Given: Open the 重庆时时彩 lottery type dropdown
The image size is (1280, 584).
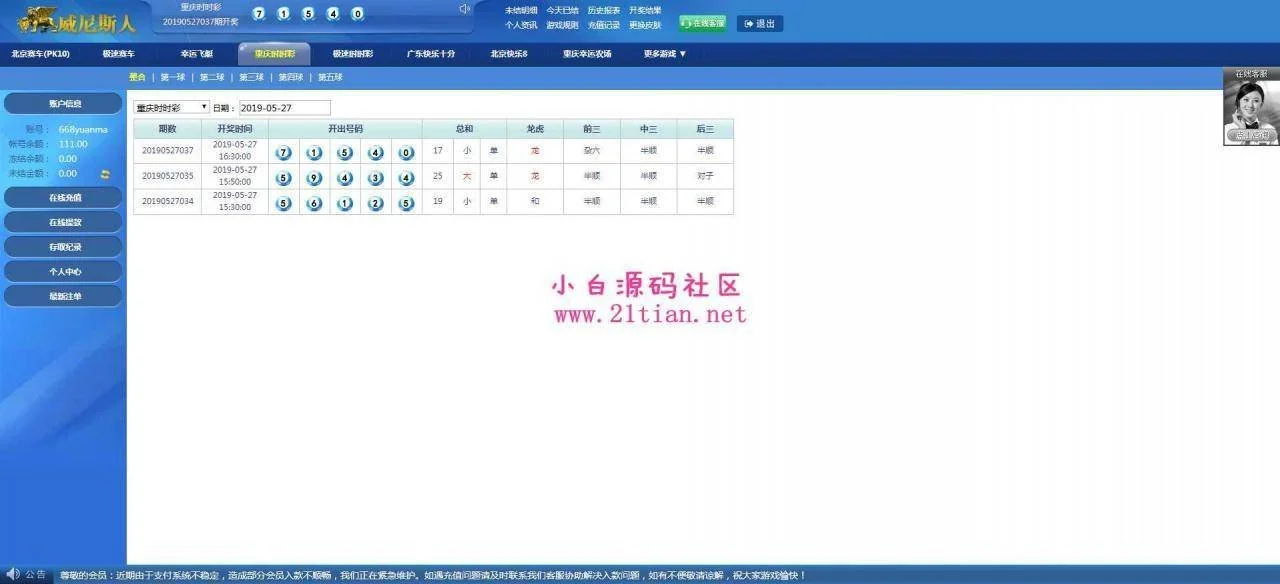Looking at the screenshot, I should 171,107.
